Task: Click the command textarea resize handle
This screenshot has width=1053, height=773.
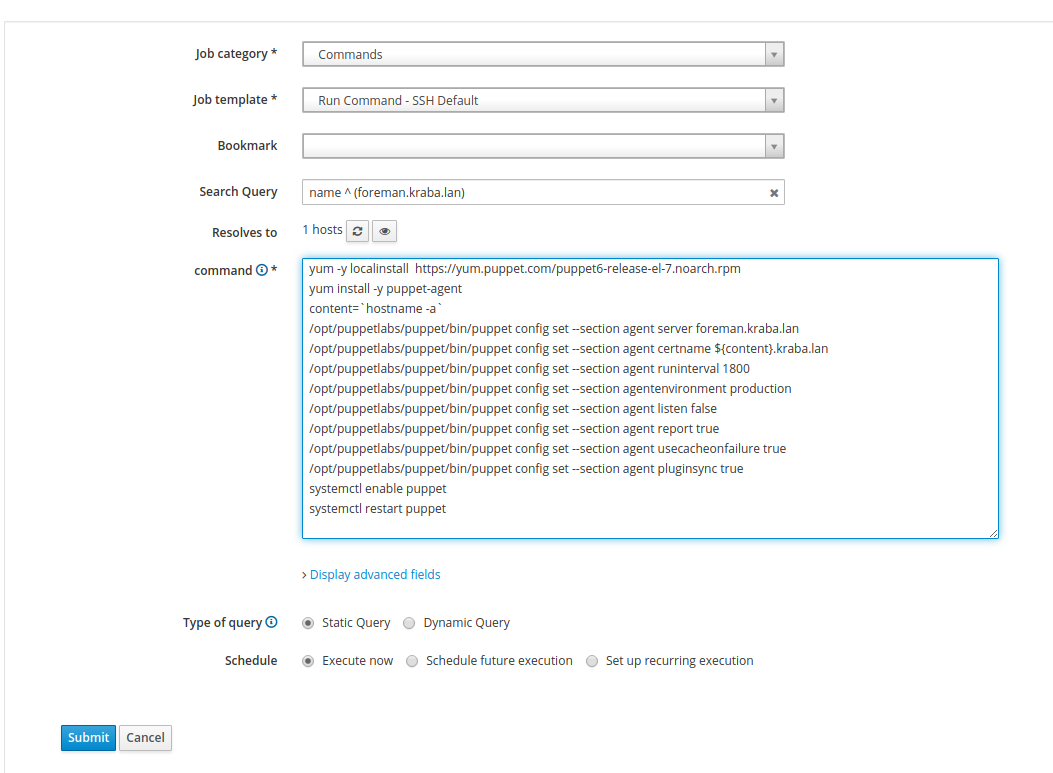Action: [993, 533]
